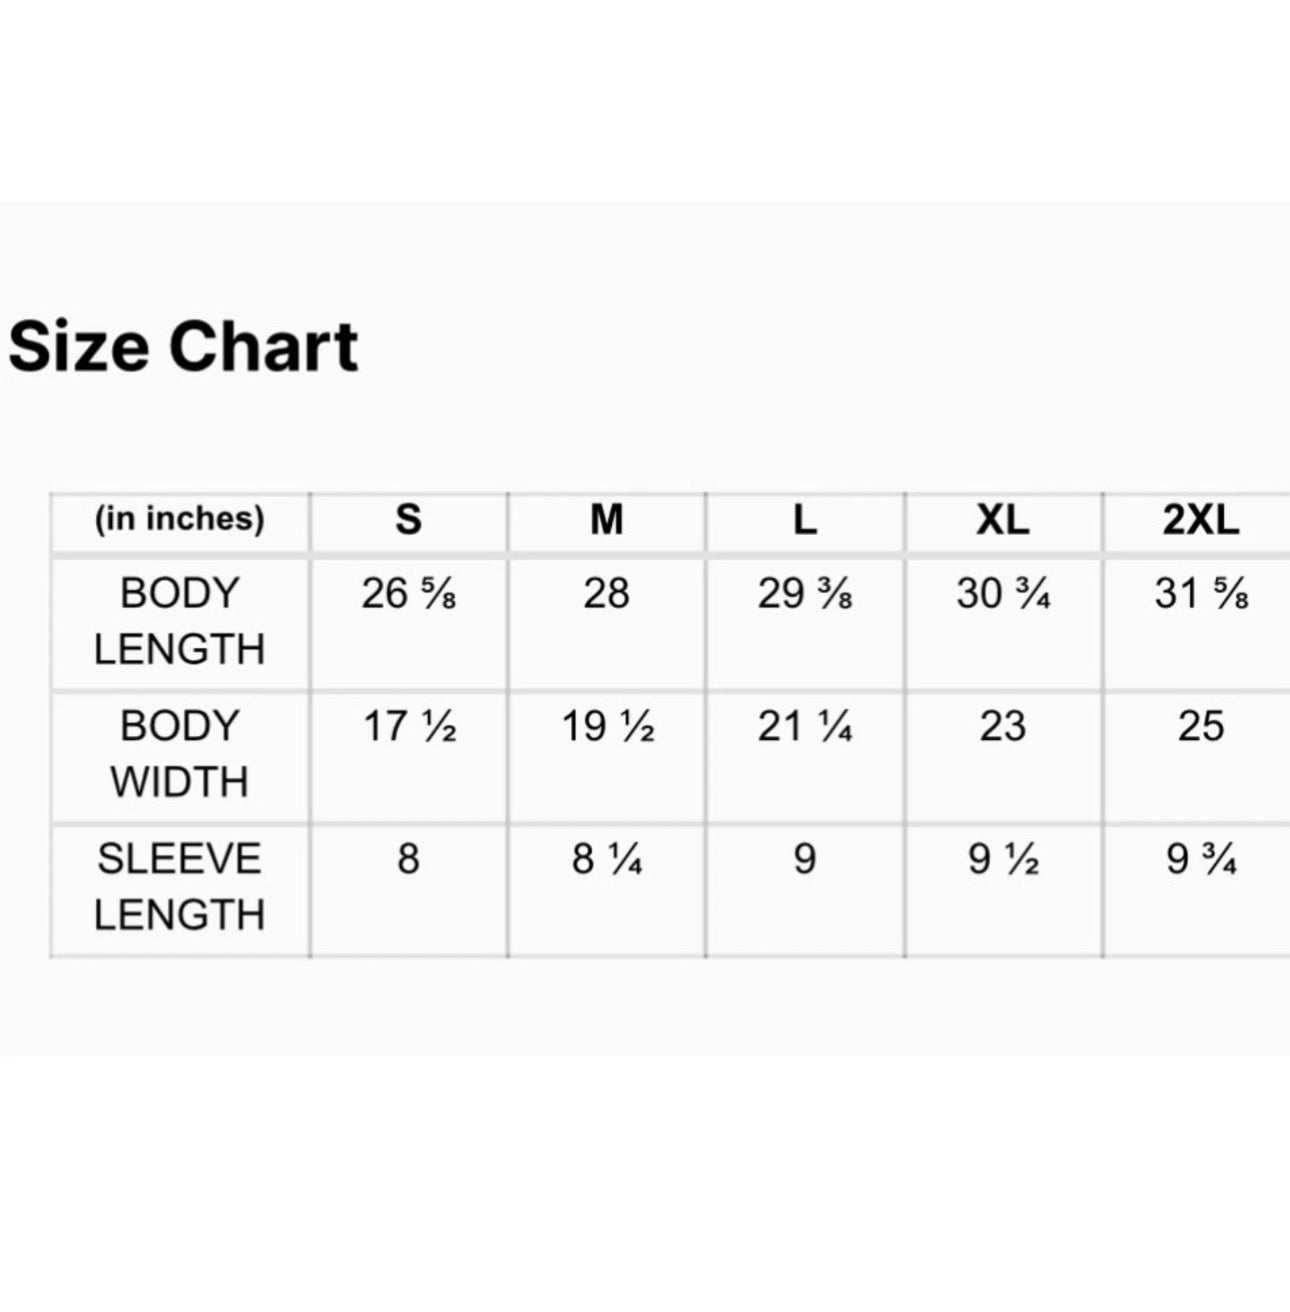Select the M size column header

pos(606,520)
